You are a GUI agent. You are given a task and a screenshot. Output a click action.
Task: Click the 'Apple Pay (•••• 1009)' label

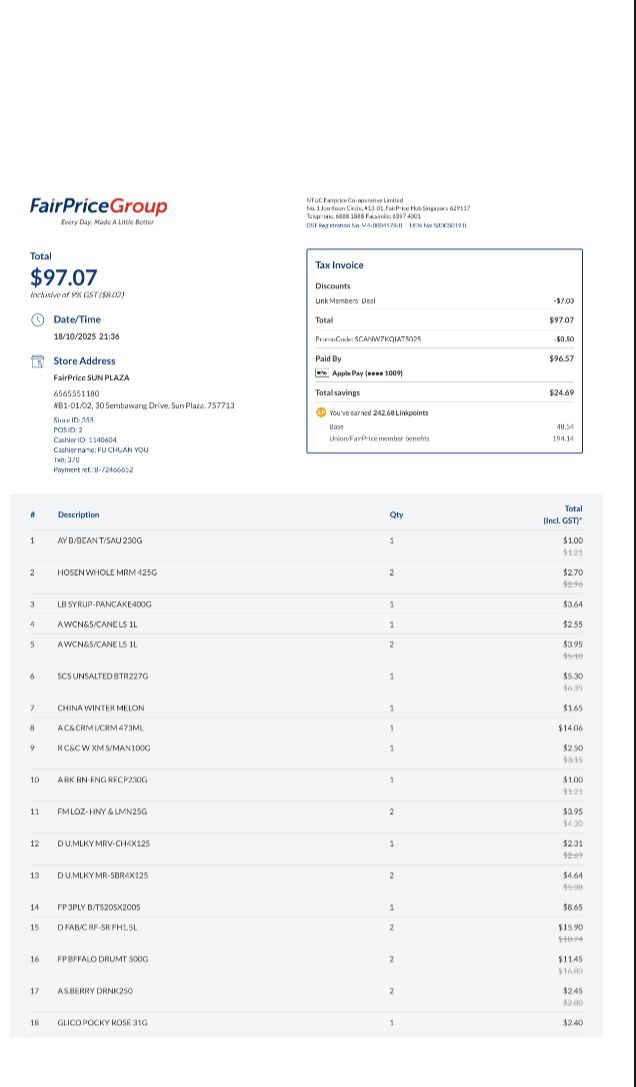[x=368, y=373]
